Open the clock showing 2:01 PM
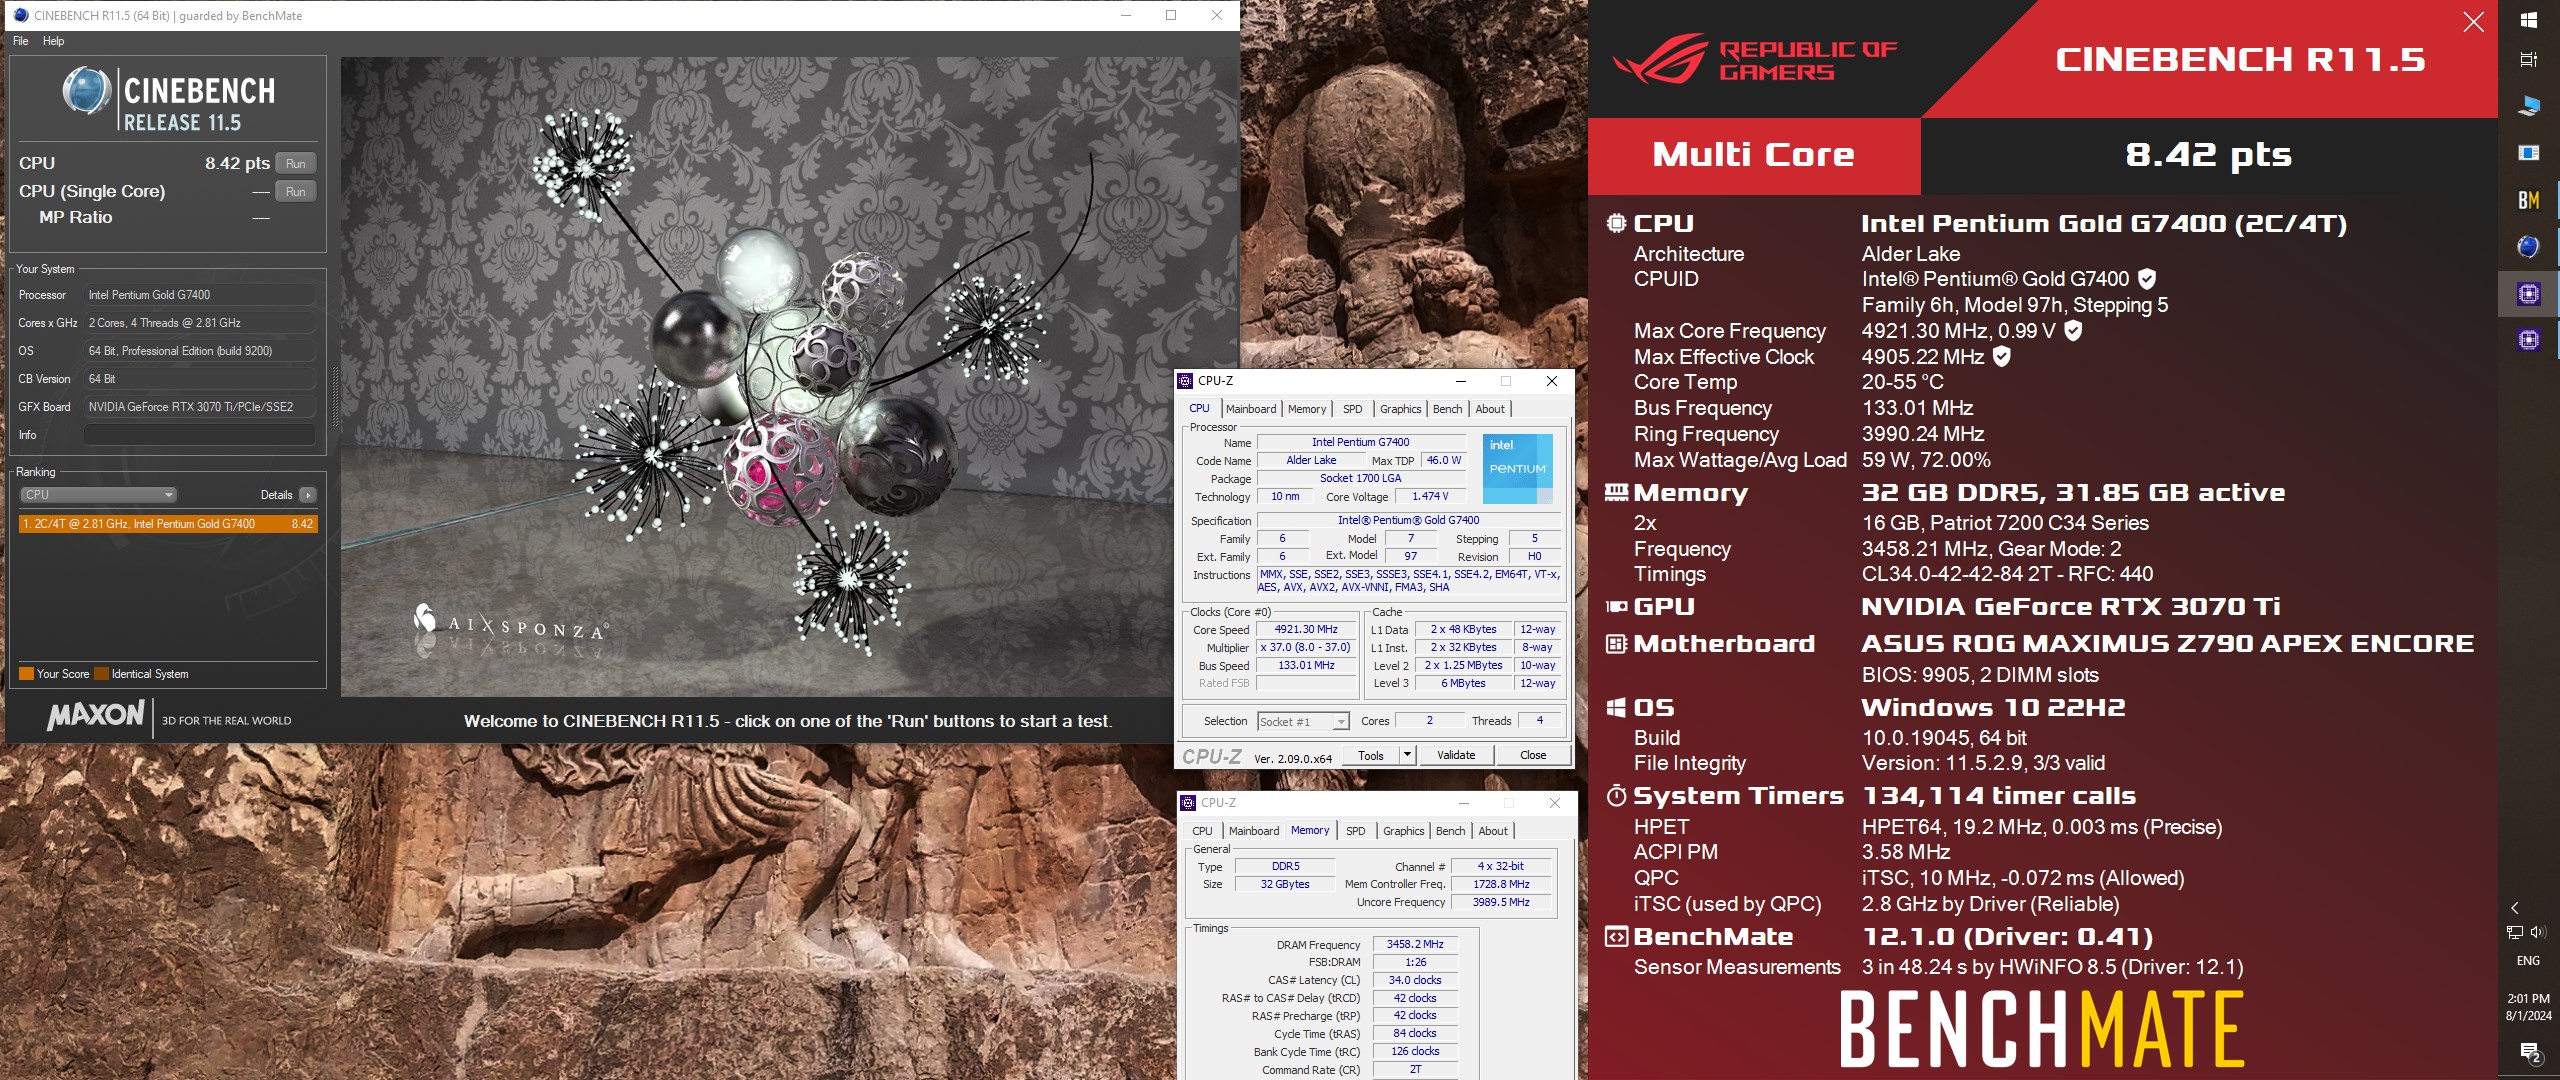Screen dimensions: 2560x1080 (x=2528, y=1007)
